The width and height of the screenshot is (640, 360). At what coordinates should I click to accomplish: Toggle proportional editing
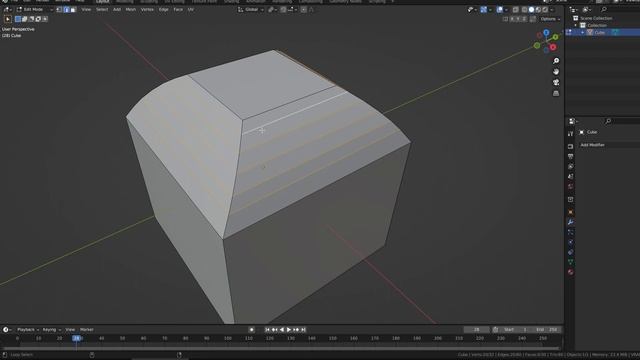click(304, 9)
